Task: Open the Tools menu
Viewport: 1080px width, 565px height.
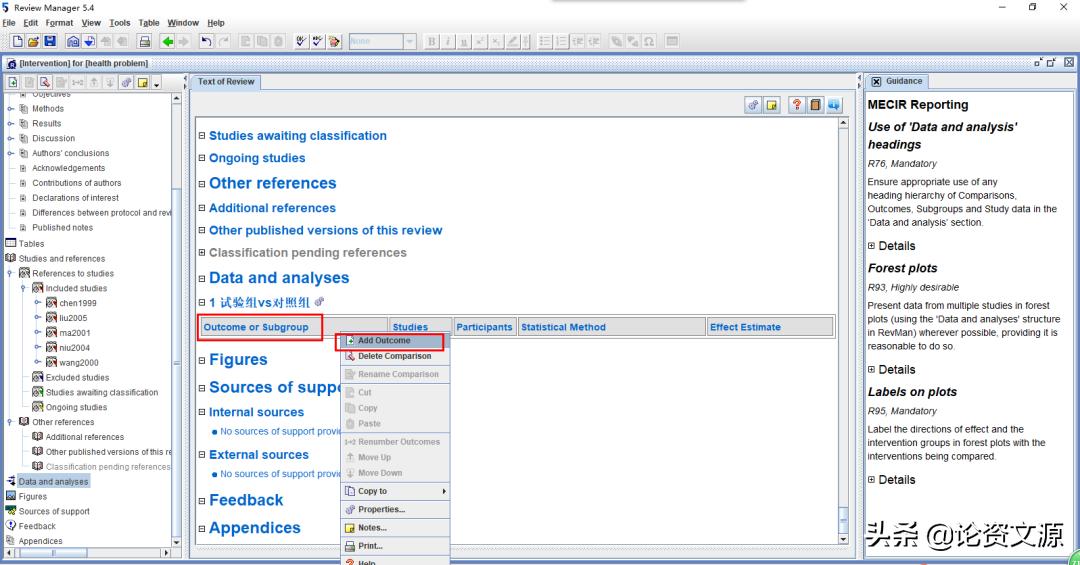Action: (120, 22)
